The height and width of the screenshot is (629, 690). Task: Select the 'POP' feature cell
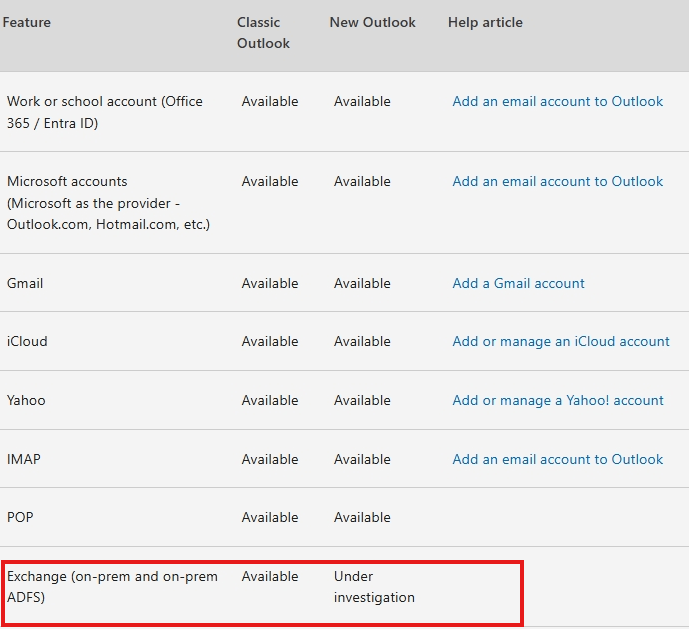click(20, 517)
